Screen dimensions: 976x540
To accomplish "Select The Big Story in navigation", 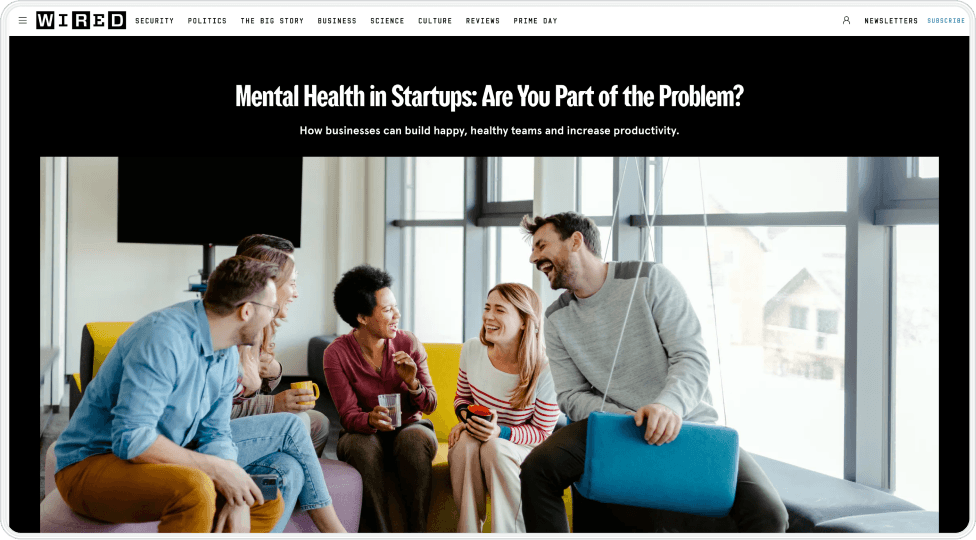I will [x=272, y=21].
